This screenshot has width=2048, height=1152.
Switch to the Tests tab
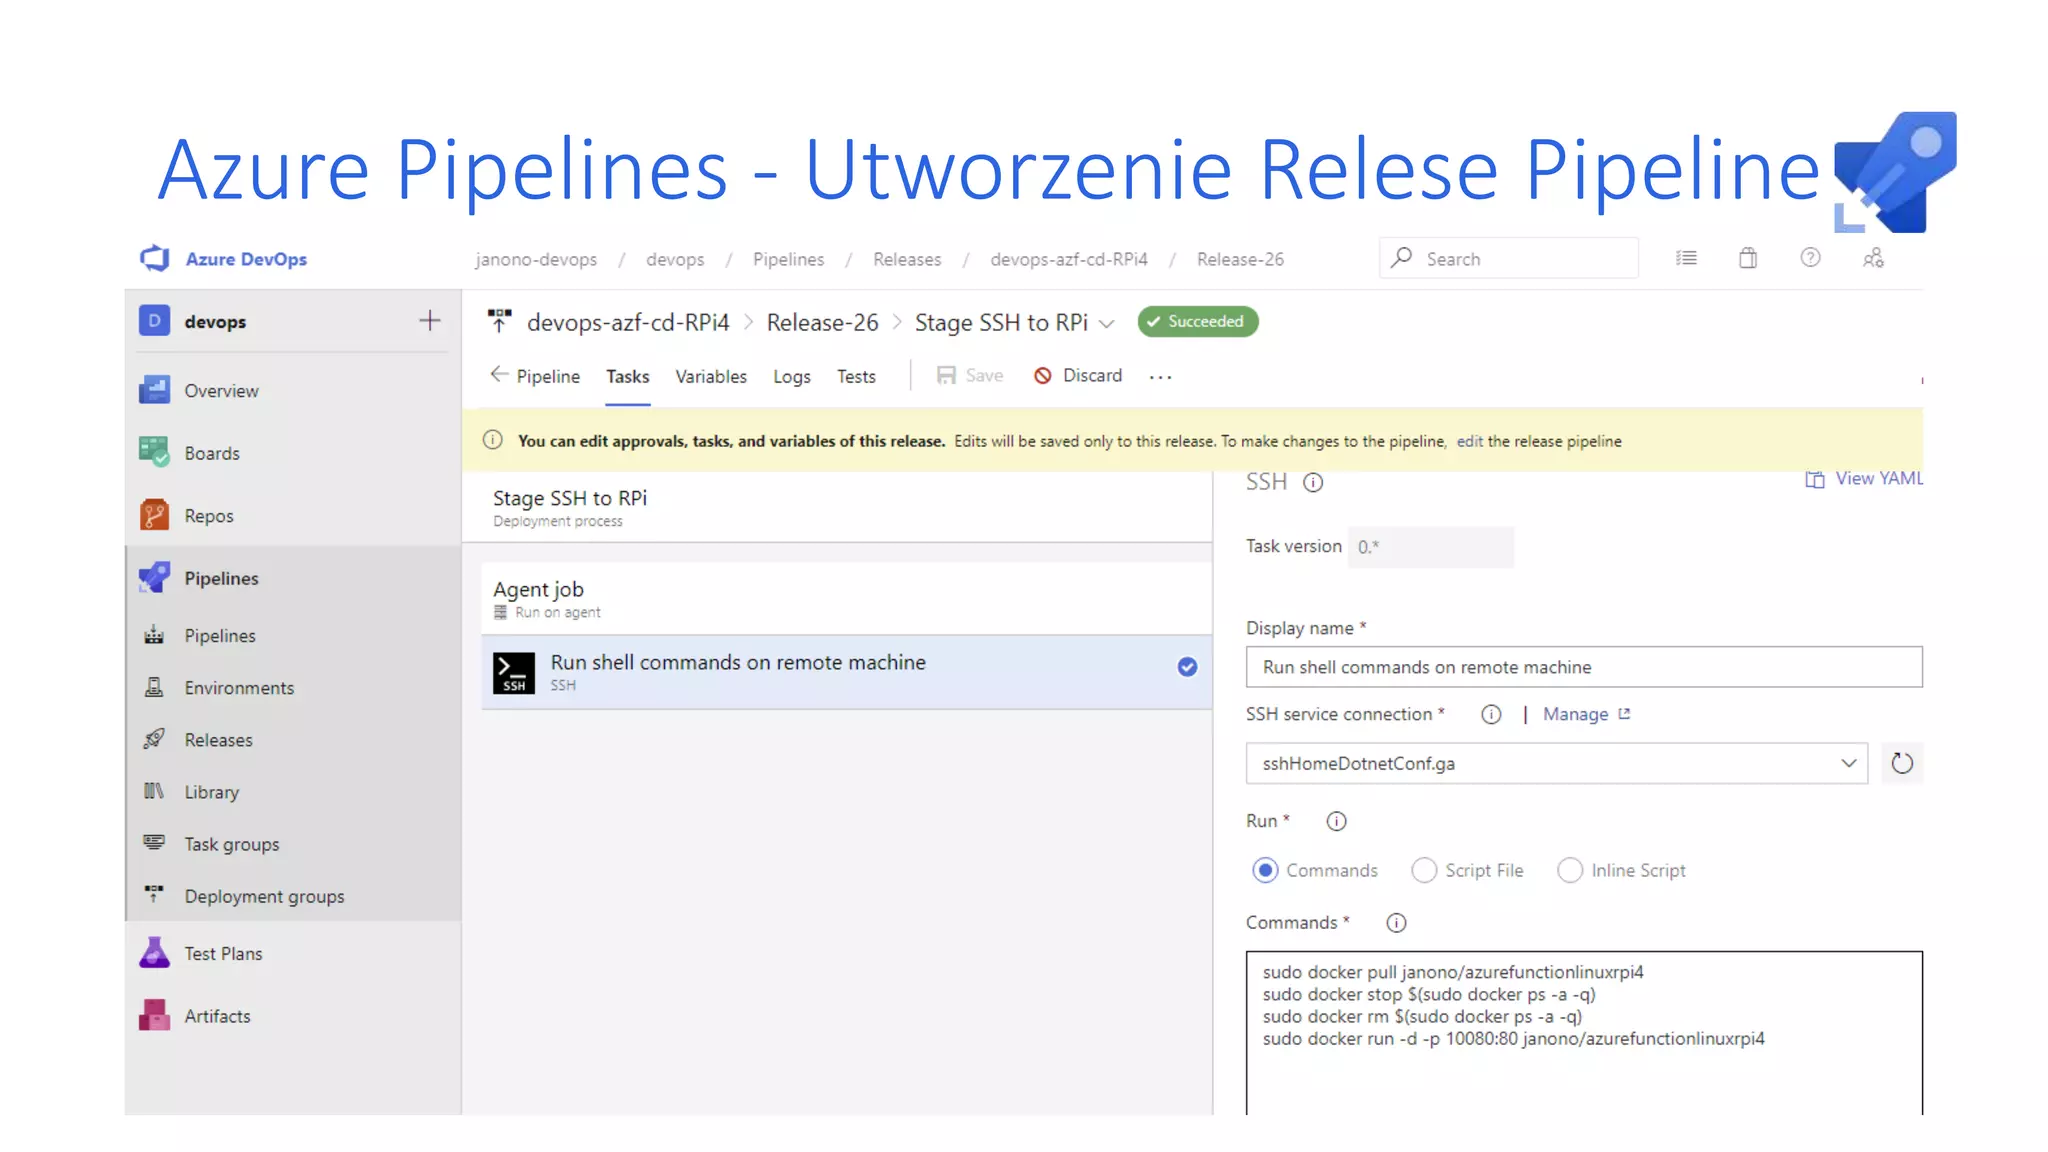tap(856, 376)
